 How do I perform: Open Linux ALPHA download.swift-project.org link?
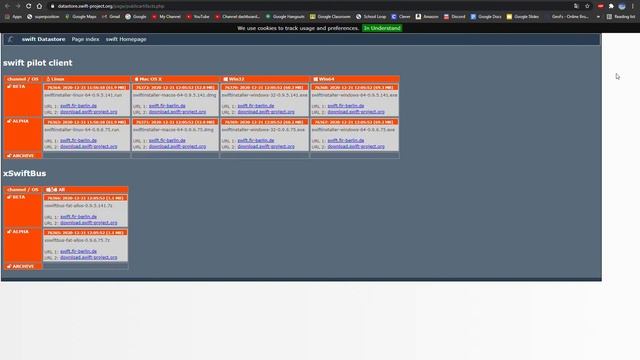pyautogui.click(x=89, y=147)
